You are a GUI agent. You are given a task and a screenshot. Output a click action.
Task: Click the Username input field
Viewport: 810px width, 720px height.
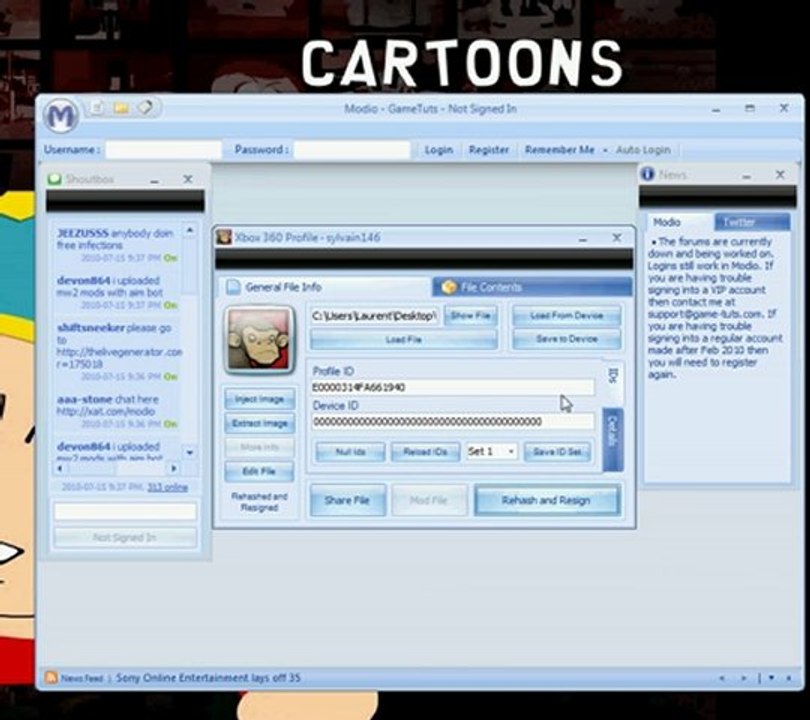coord(163,150)
